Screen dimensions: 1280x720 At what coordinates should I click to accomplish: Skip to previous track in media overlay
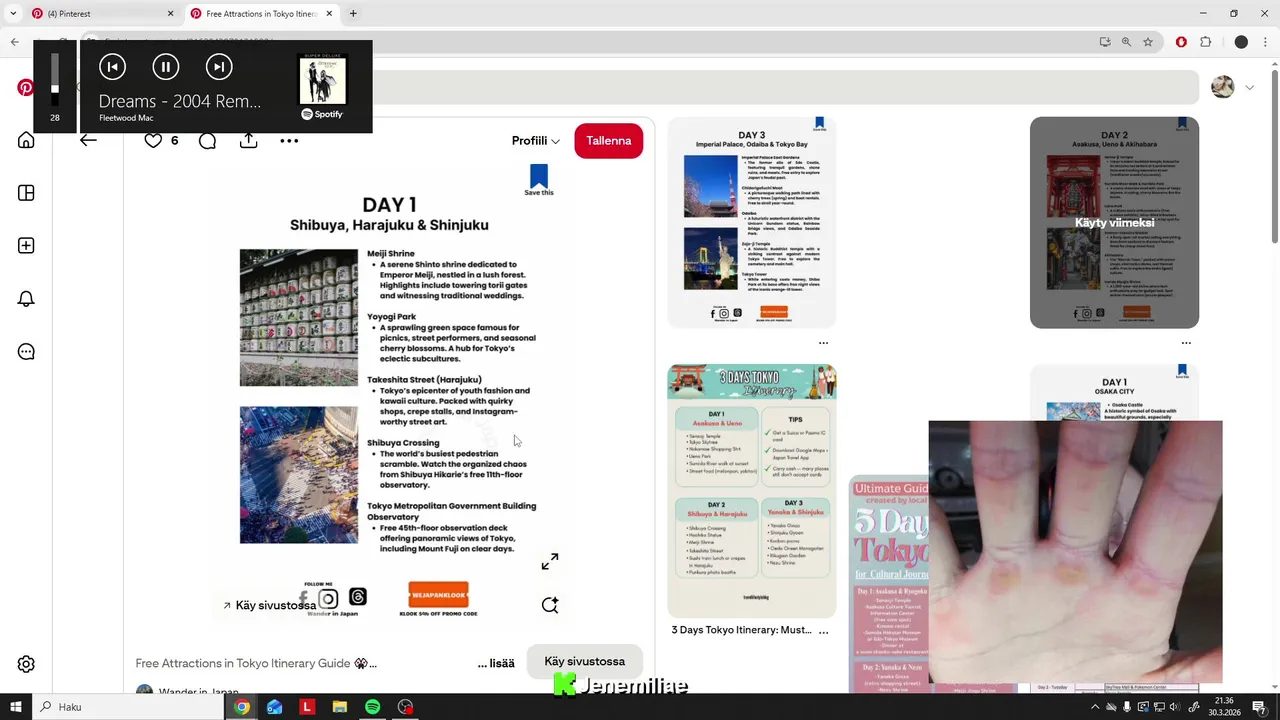[x=112, y=67]
